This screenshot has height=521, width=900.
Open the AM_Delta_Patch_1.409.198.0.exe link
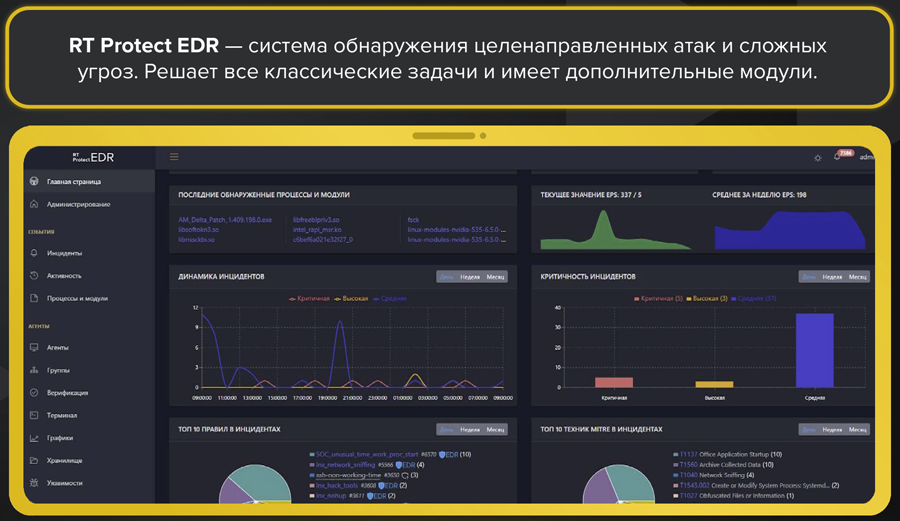(225, 220)
